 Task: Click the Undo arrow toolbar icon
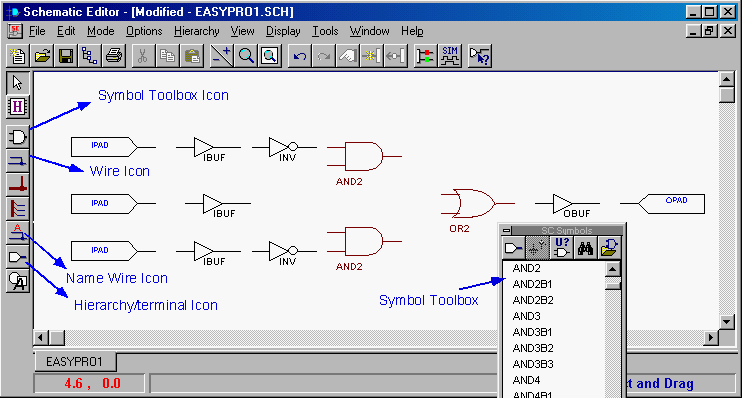pyautogui.click(x=300, y=56)
